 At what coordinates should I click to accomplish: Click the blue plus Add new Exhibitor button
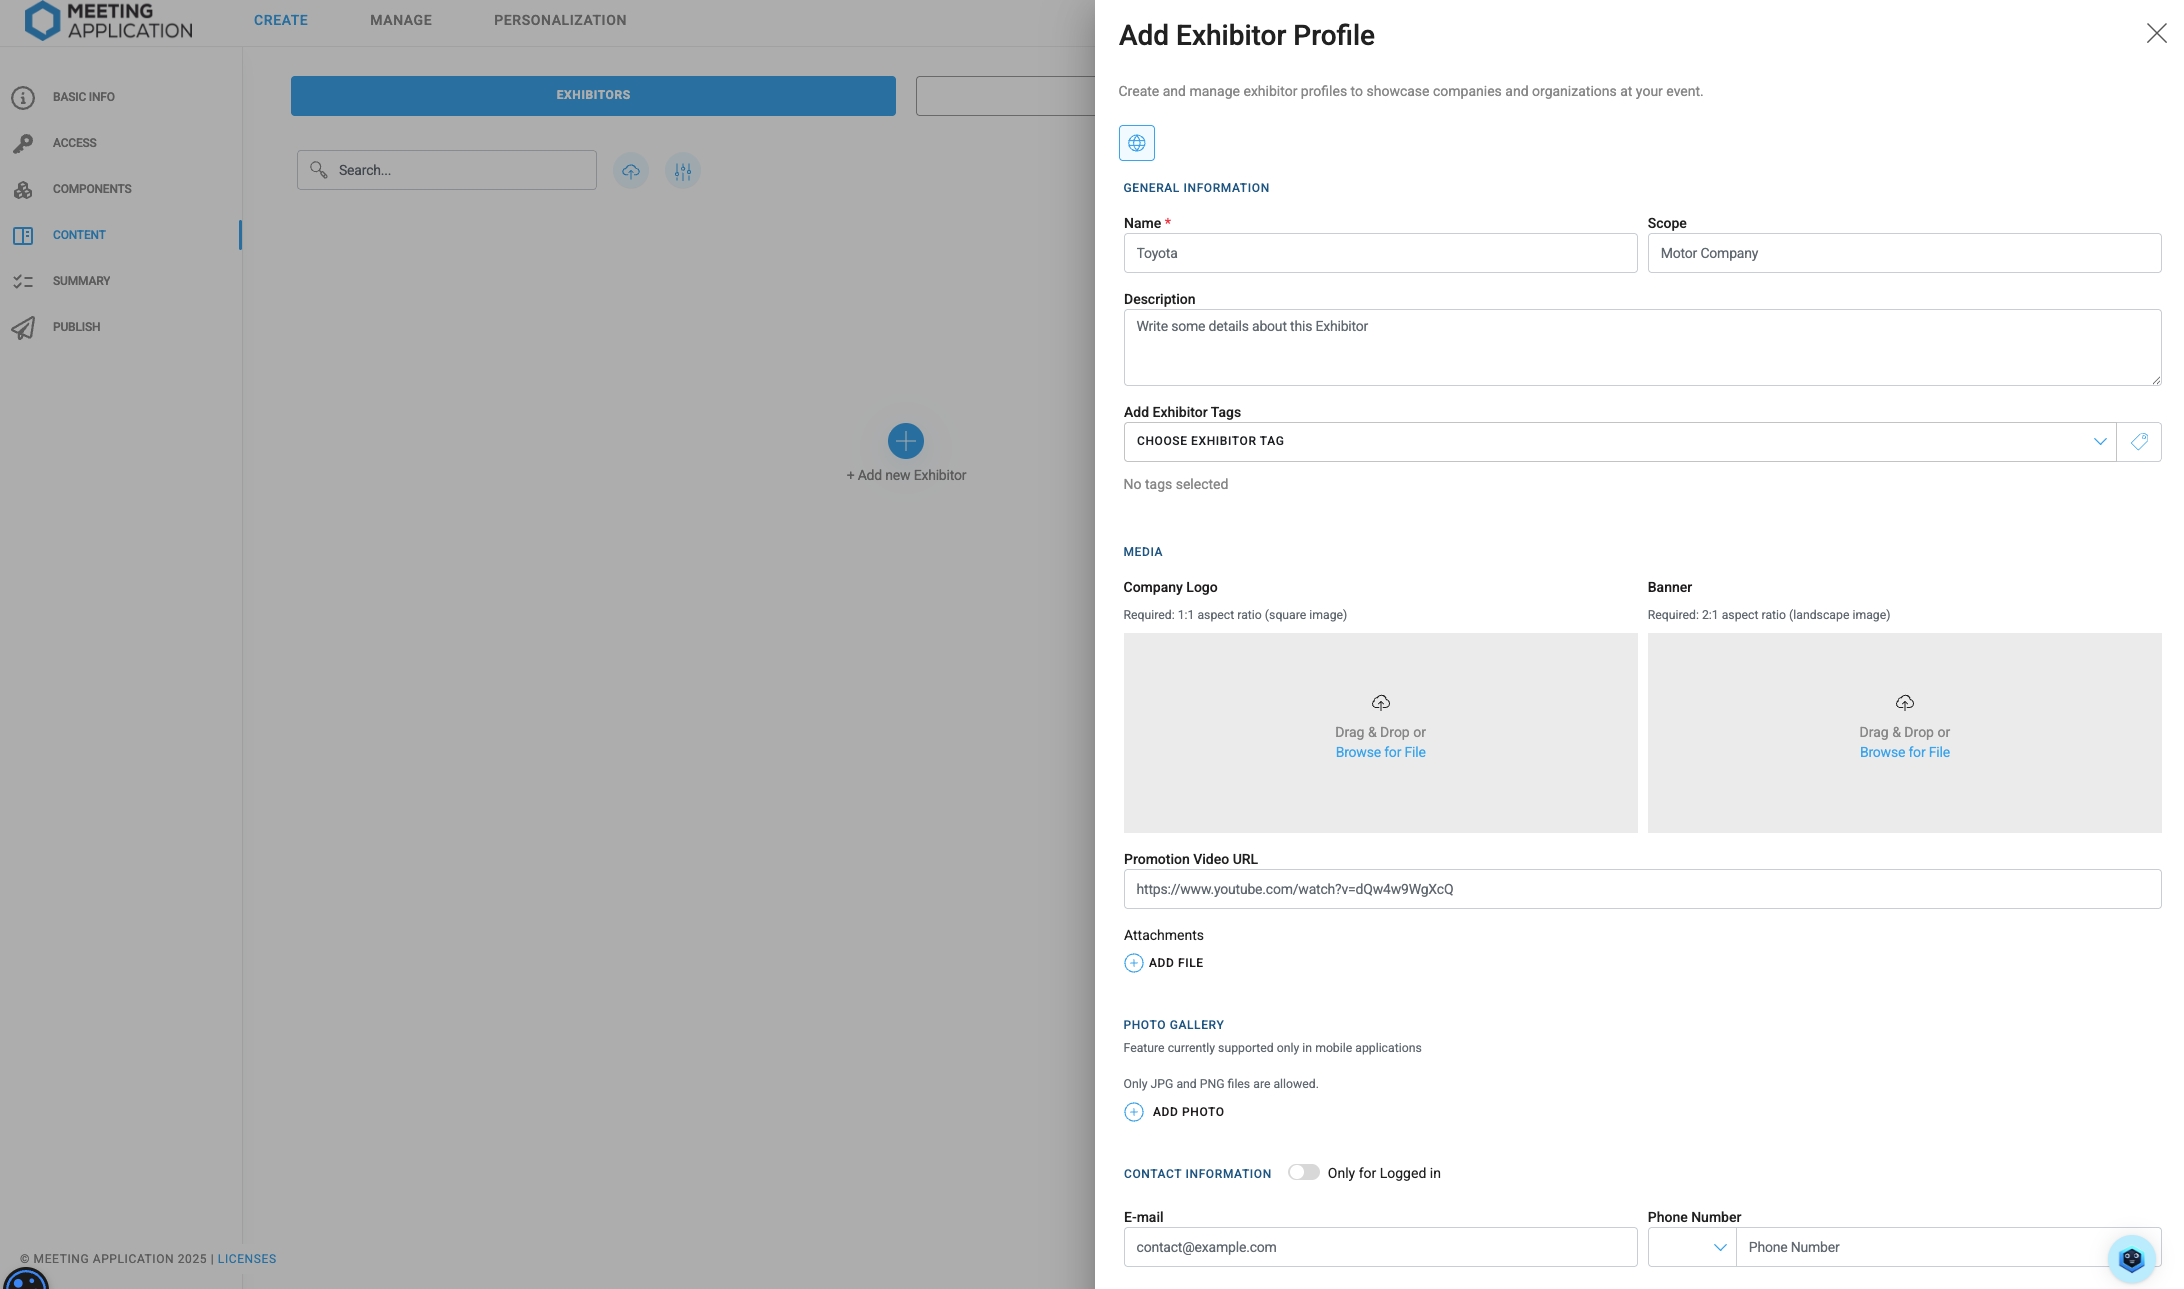click(x=906, y=441)
